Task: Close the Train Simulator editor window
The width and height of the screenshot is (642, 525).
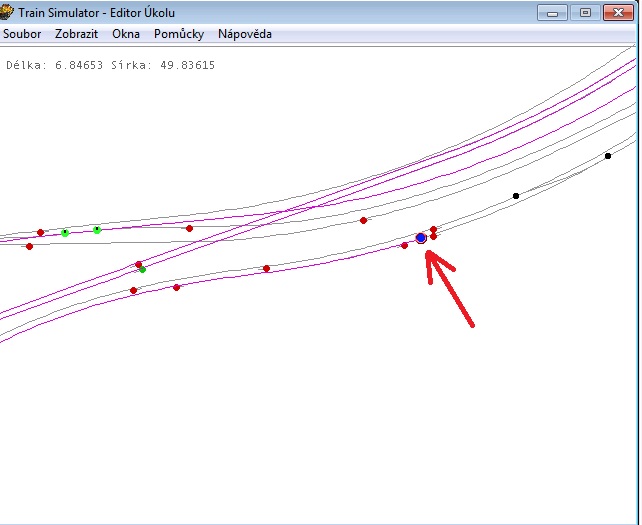Action: (619, 12)
